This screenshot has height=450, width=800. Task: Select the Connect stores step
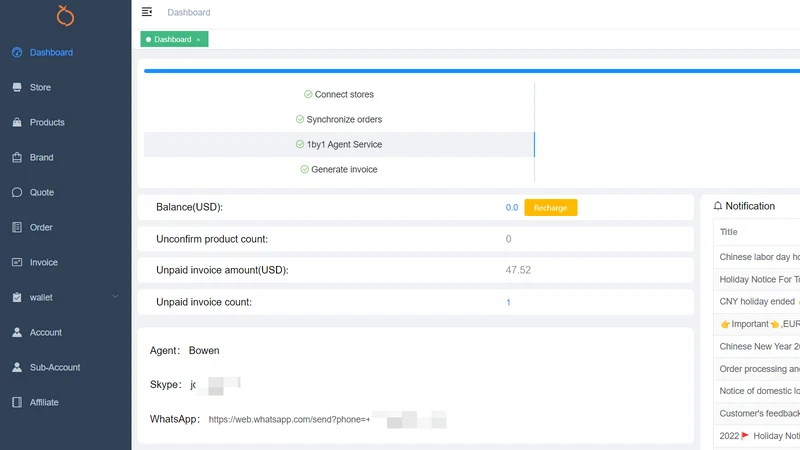339,94
